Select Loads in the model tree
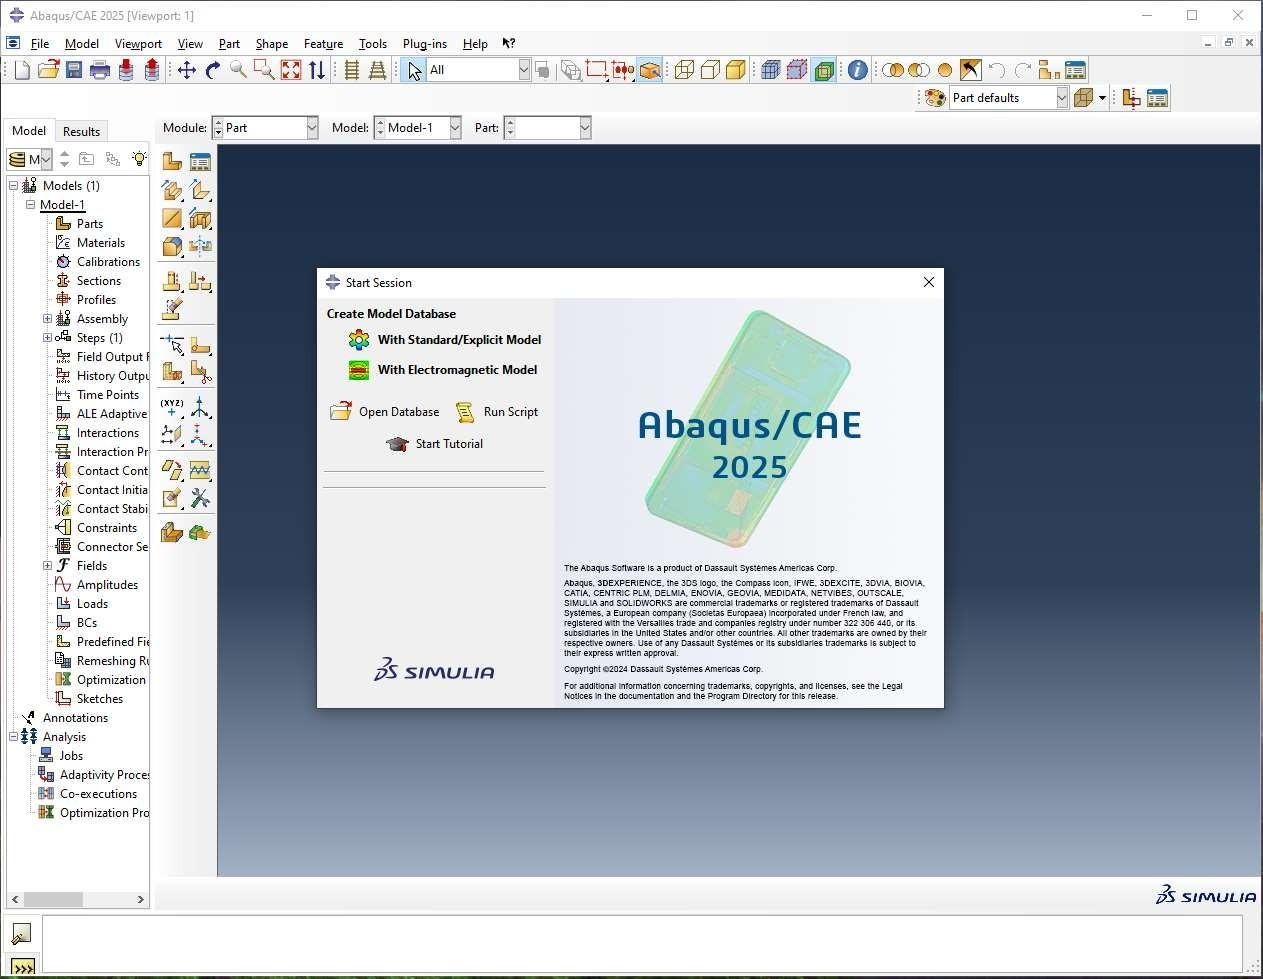Image resolution: width=1263 pixels, height=979 pixels. pos(92,604)
